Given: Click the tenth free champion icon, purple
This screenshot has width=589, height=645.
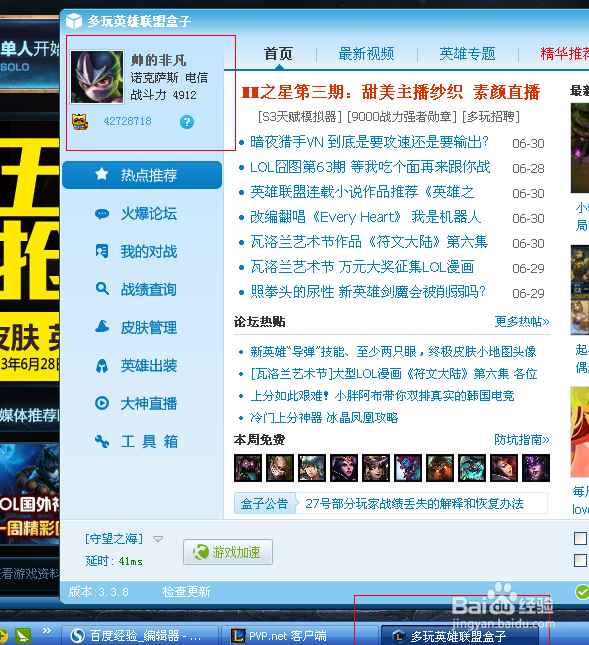Looking at the screenshot, I should (x=536, y=468).
